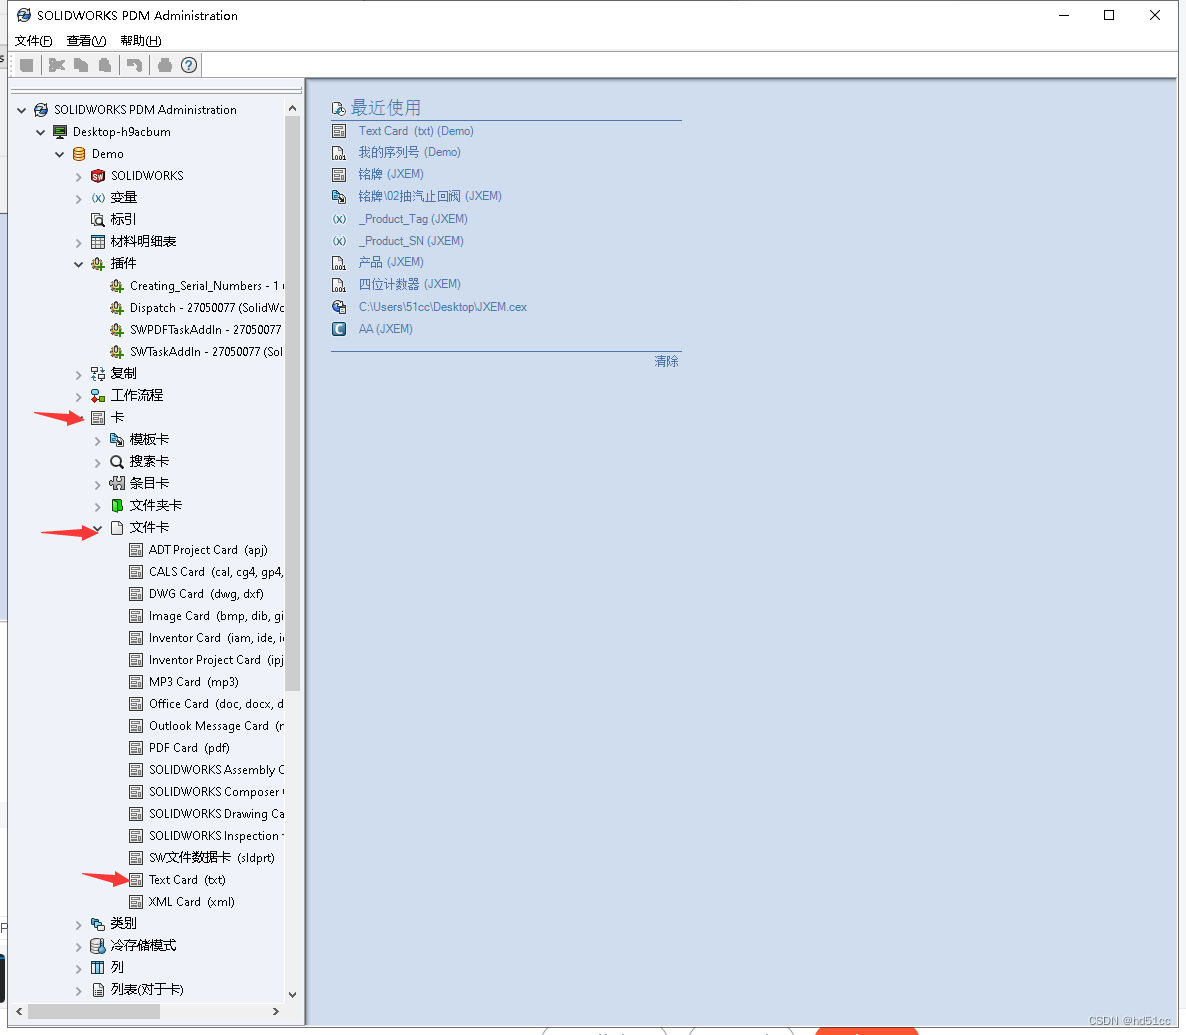This screenshot has height=1035, width=1186.
Task: Click tree vertical scrollbar up arrow
Action: pyautogui.click(x=293, y=109)
